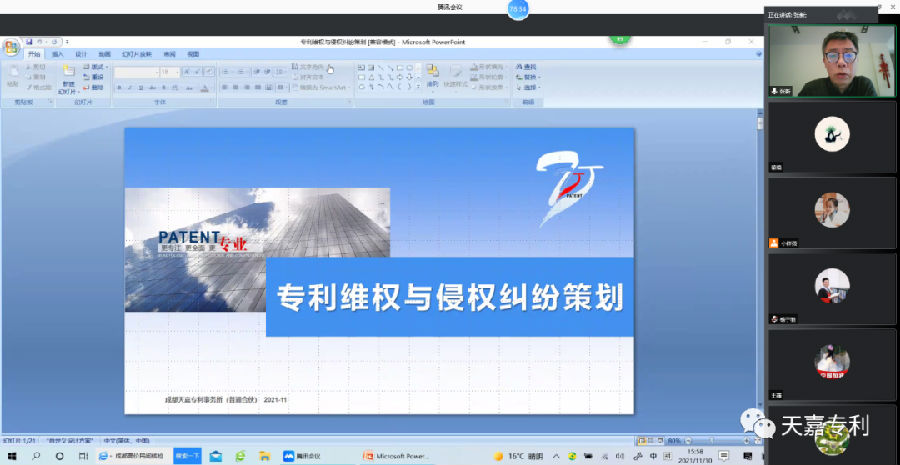Click the 搜索一下 search button in taskbar
The image size is (900, 465).
click(187, 456)
